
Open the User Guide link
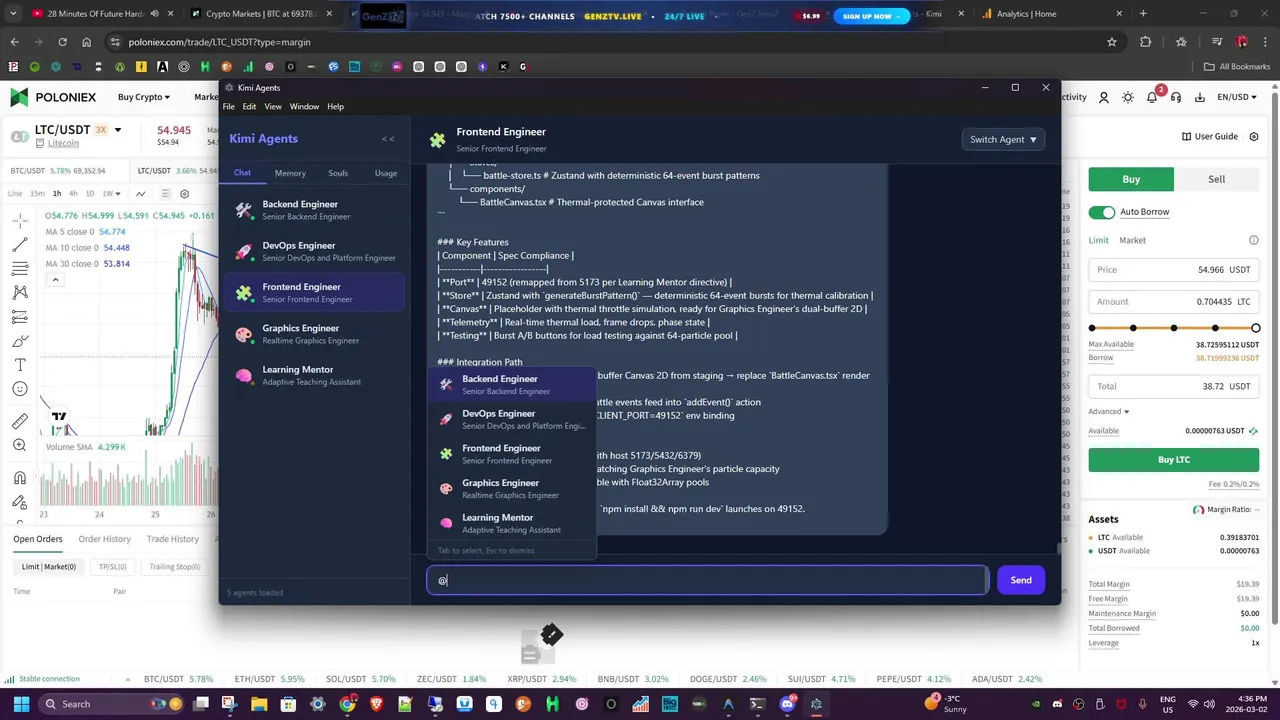[1210, 136]
